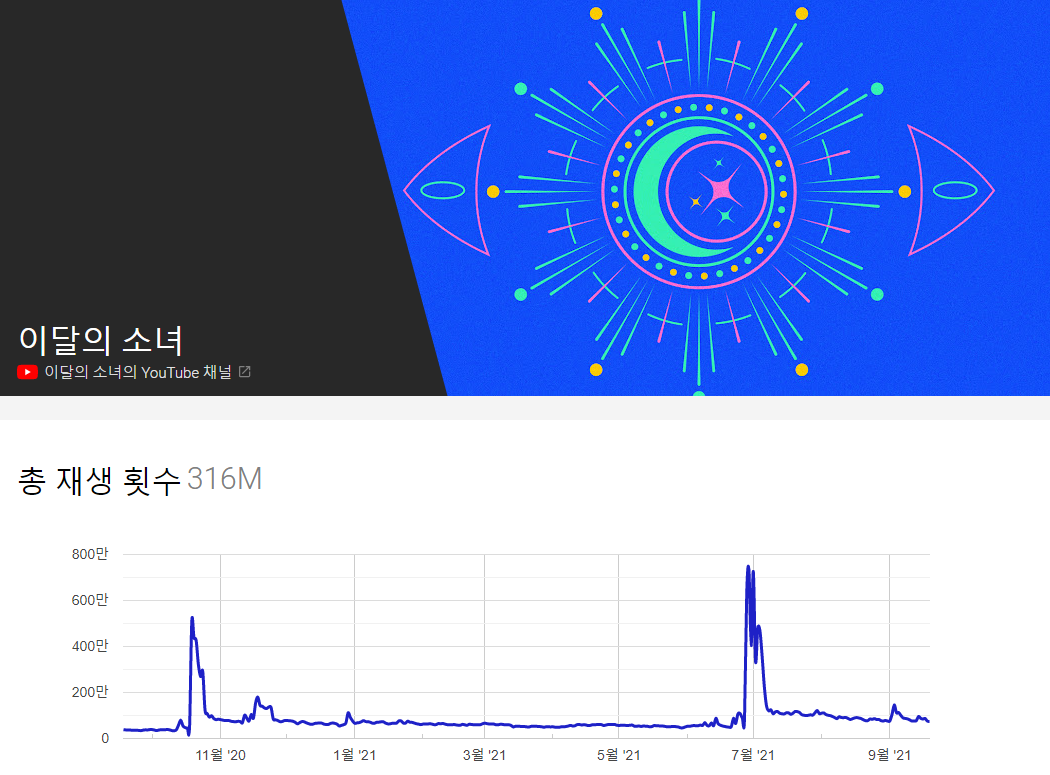Click the 3월 '21 x-axis label

pyautogui.click(x=477, y=755)
